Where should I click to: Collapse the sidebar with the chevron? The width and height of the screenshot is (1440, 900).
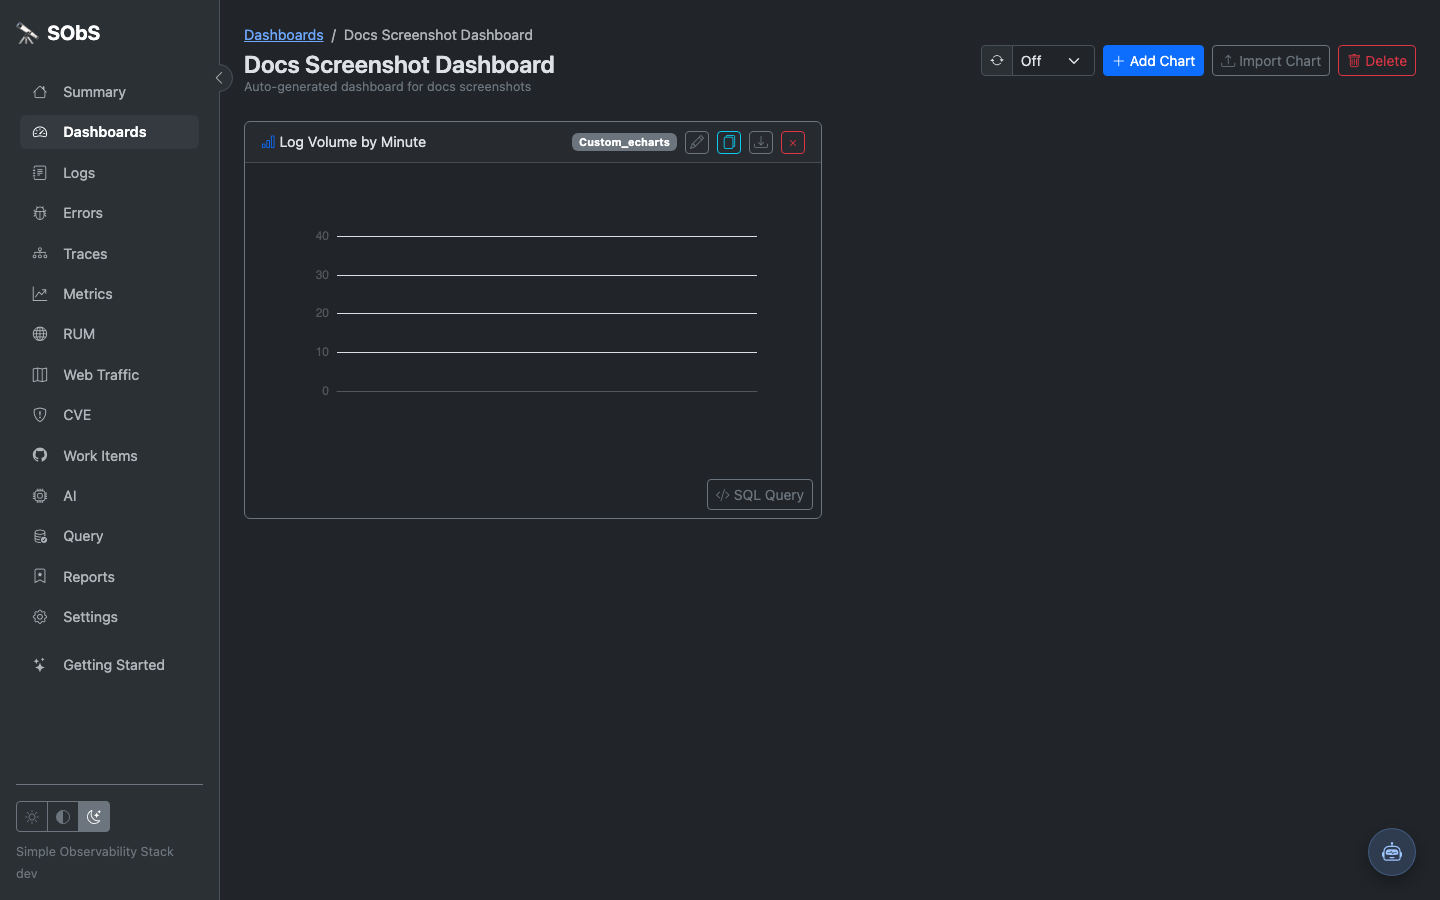click(x=219, y=78)
